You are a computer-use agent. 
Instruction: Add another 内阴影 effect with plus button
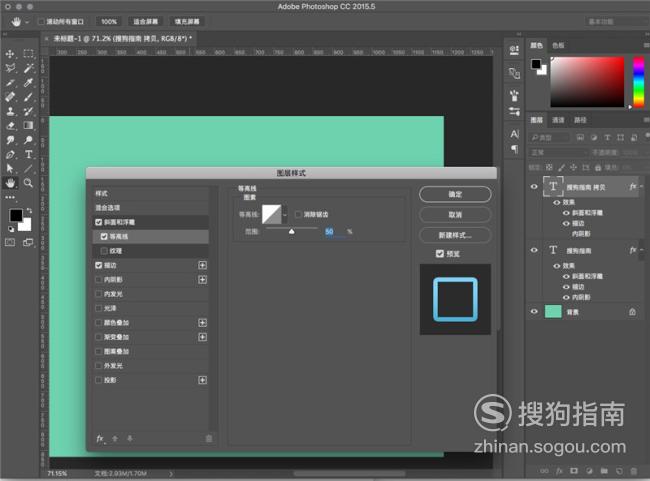click(x=202, y=280)
